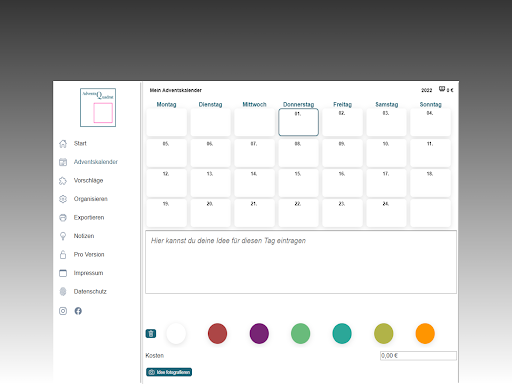Select the red color swatch
This screenshot has width=512, height=384.
click(217, 333)
